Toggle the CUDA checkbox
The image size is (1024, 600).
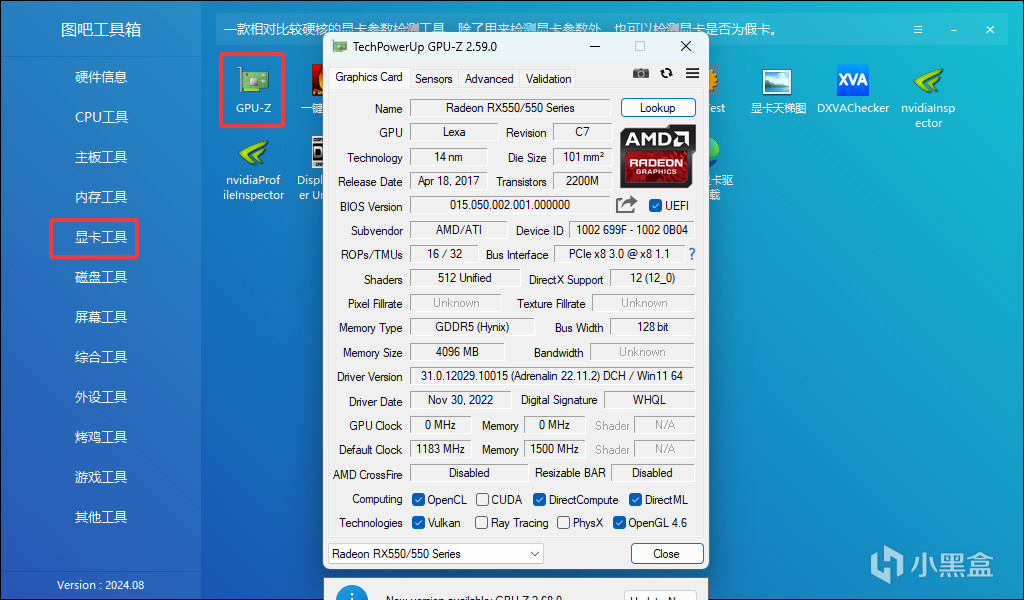[483, 499]
